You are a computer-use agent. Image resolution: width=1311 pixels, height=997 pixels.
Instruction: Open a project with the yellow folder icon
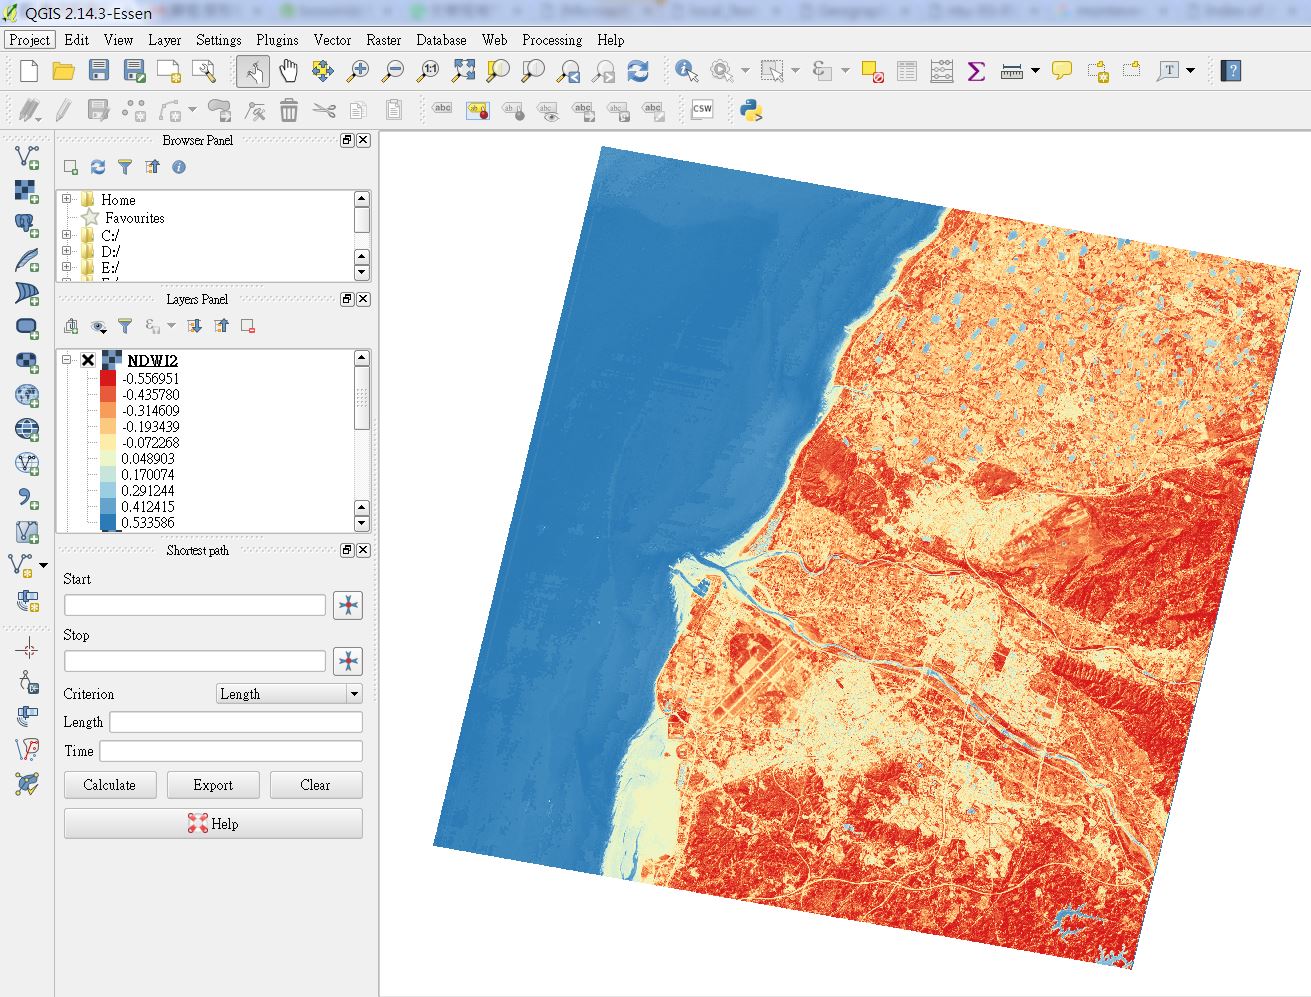point(63,71)
